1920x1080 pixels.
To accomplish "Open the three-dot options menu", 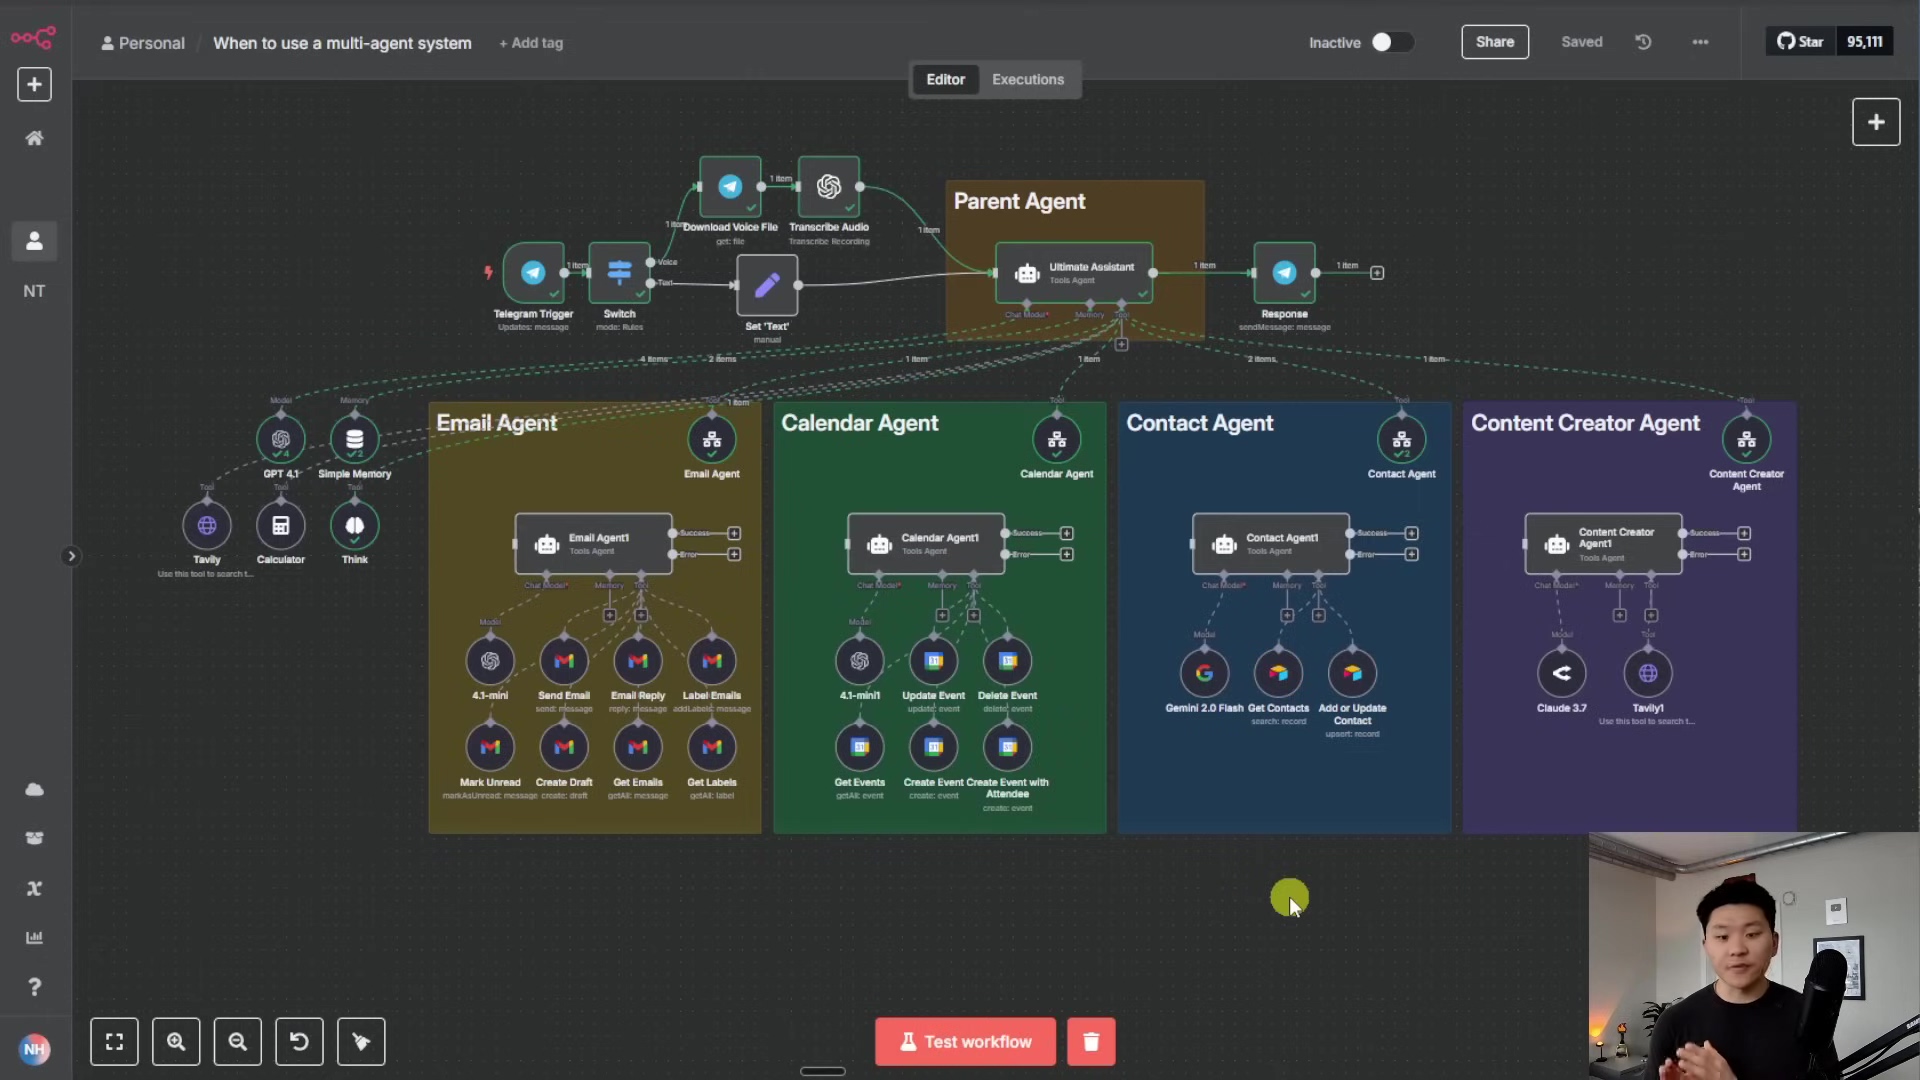I will coord(1700,42).
